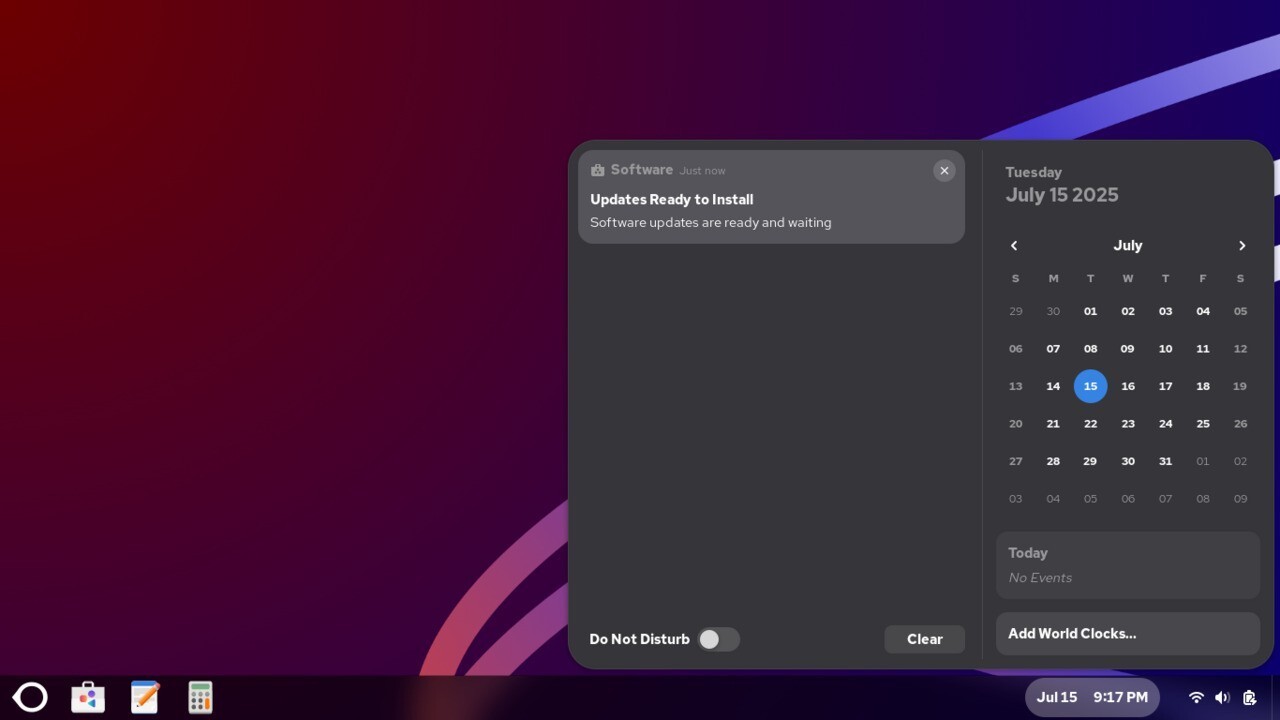Go to next month in calendar
The width and height of the screenshot is (1280, 720).
[x=1242, y=246]
